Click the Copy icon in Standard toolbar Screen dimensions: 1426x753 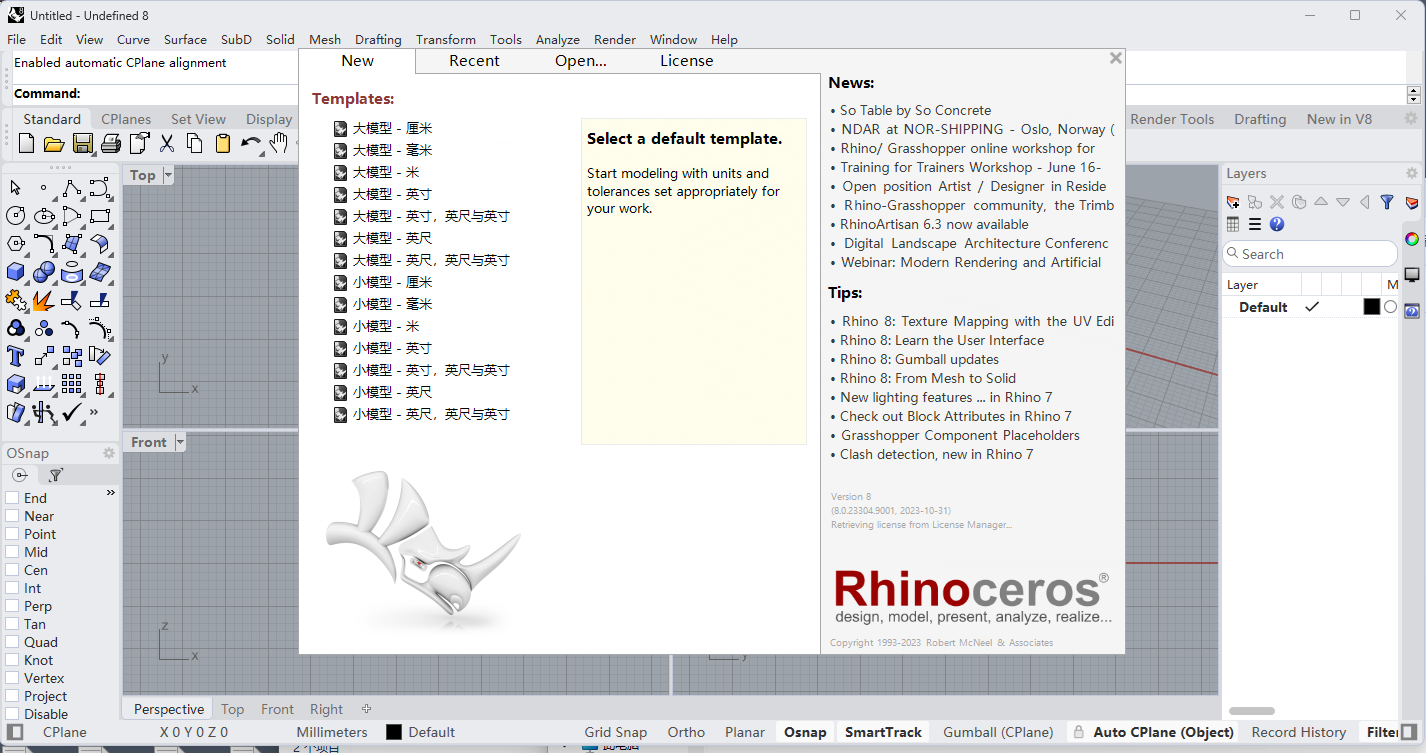coord(195,144)
